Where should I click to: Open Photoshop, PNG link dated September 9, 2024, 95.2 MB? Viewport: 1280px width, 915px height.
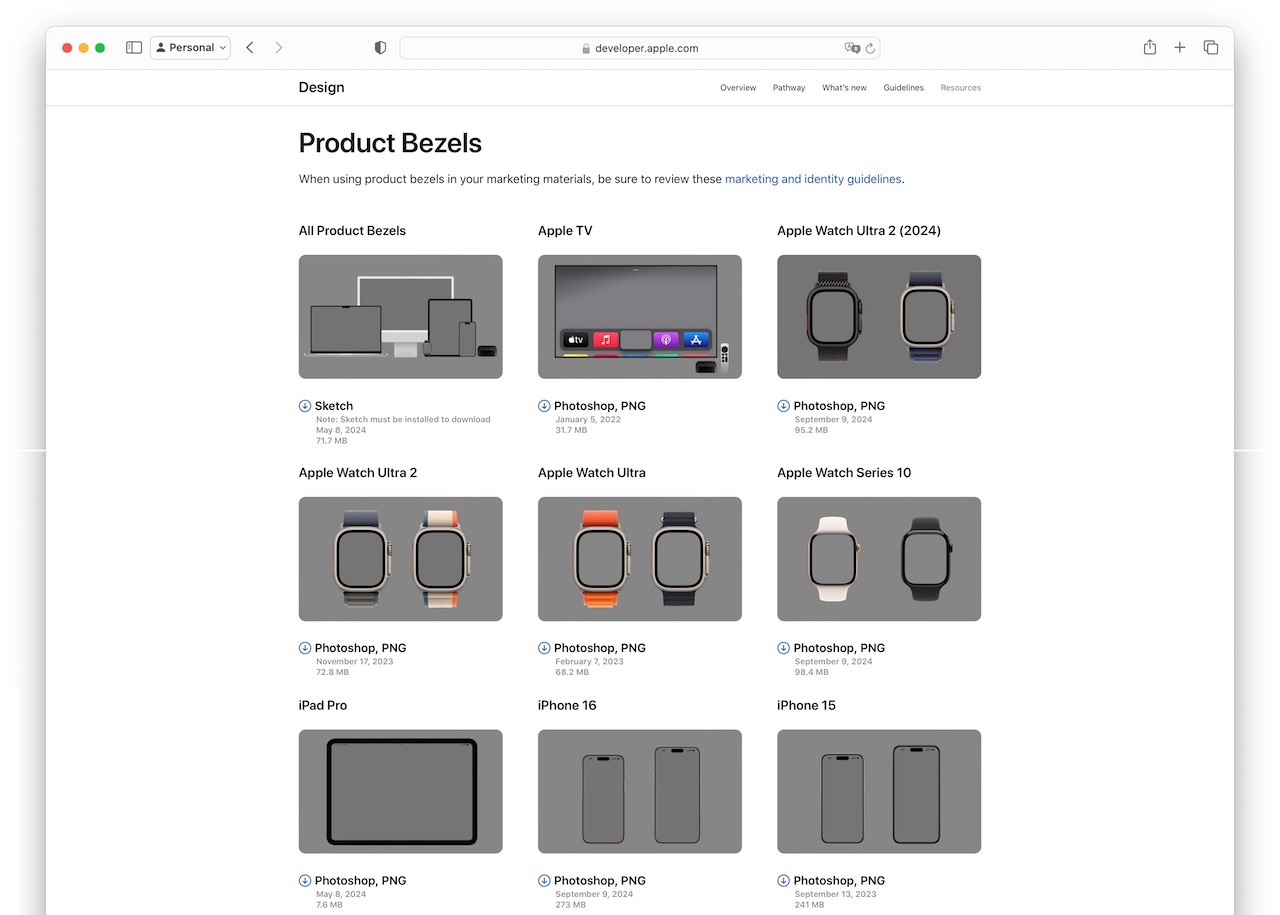[839, 406]
